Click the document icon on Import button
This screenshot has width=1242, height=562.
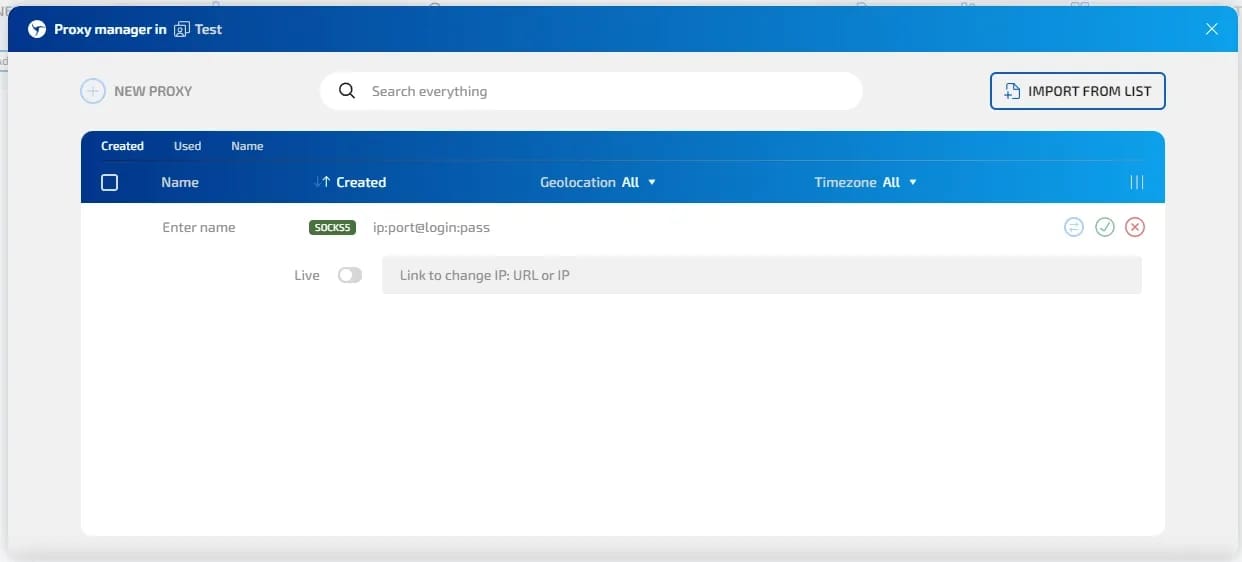pyautogui.click(x=1012, y=91)
